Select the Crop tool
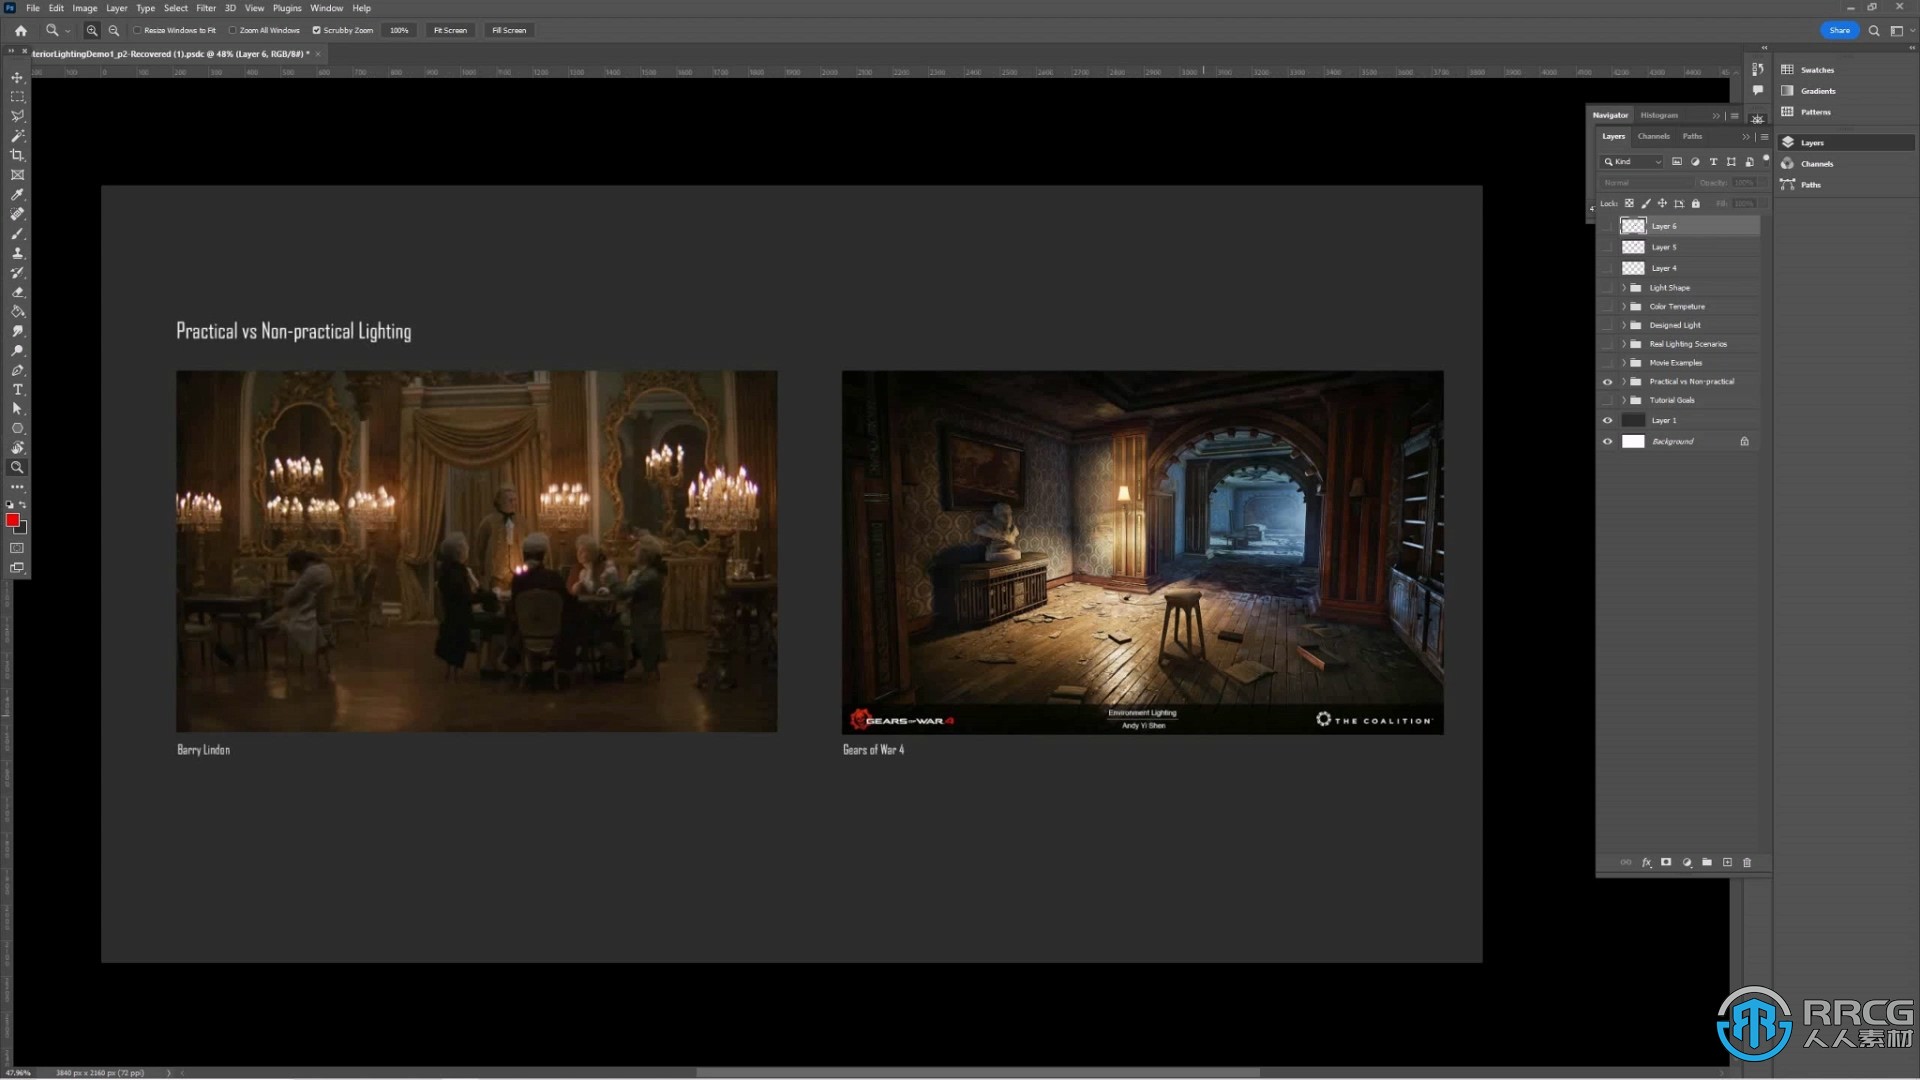 pyautogui.click(x=17, y=155)
